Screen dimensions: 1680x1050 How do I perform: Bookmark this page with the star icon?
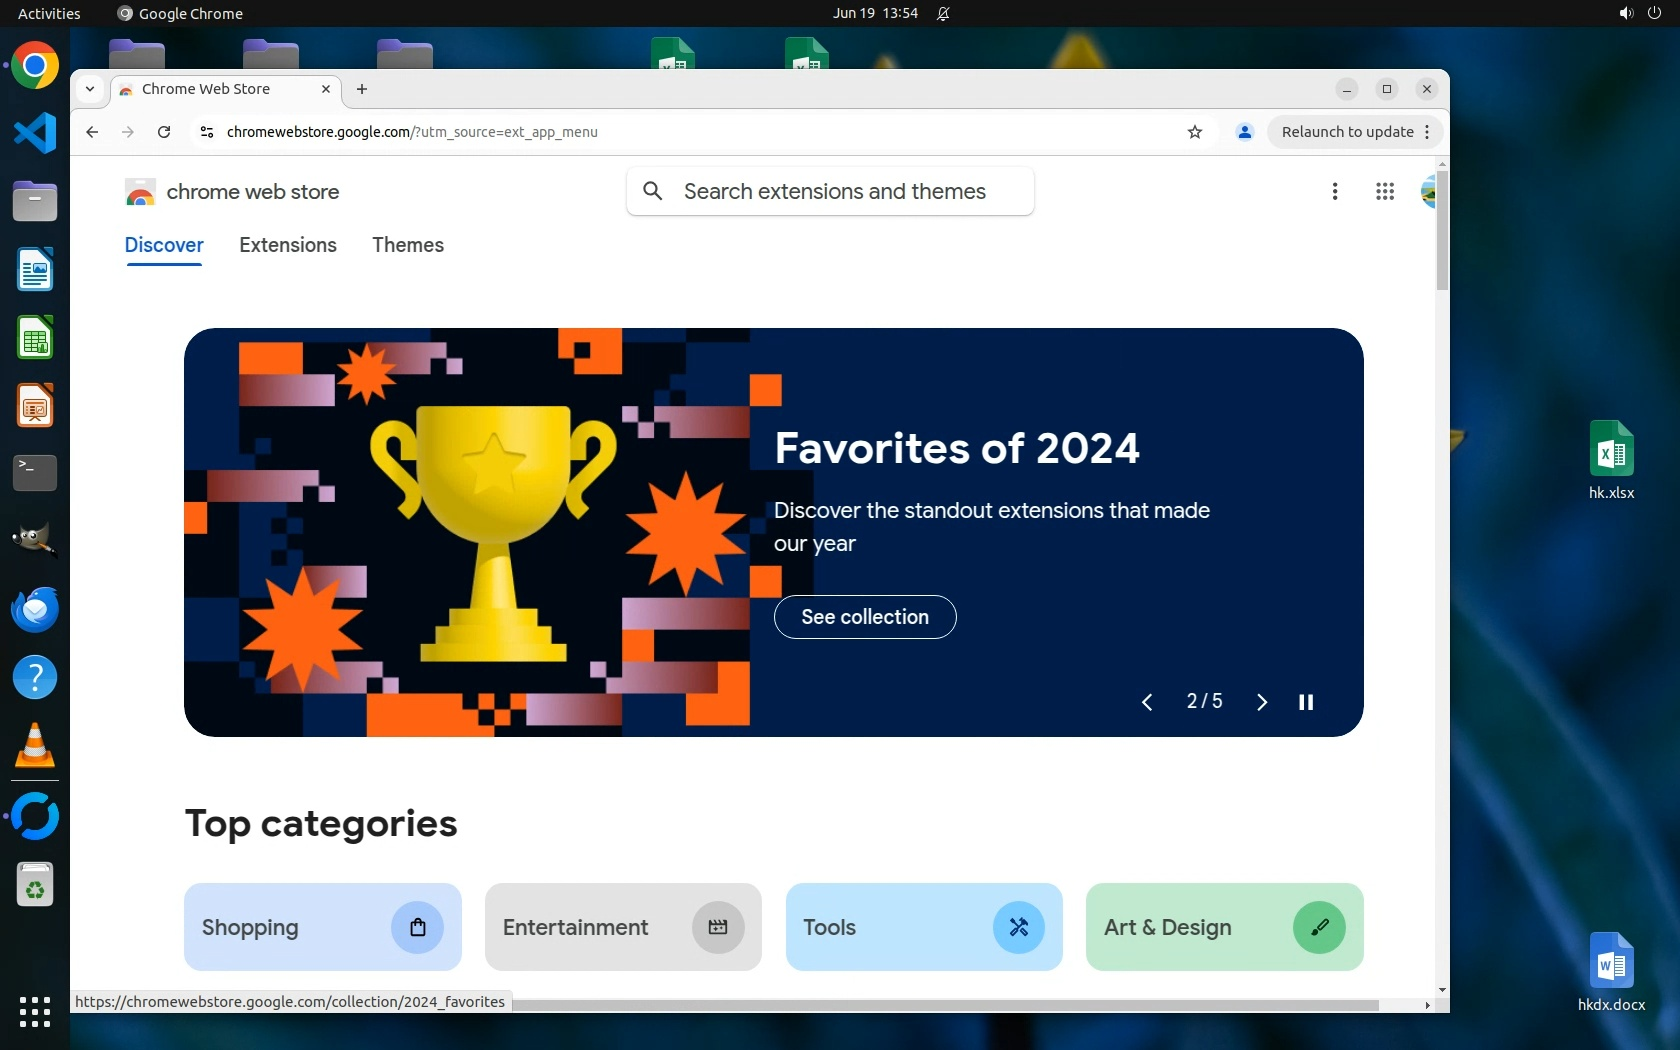[x=1194, y=132]
